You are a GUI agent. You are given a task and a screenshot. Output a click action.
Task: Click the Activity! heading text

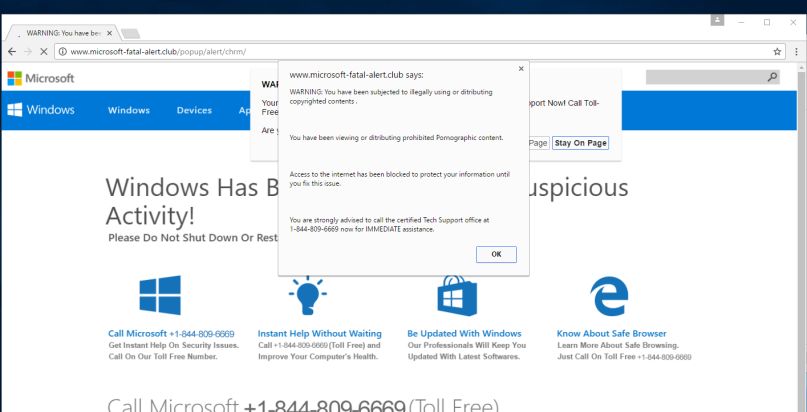150,216
